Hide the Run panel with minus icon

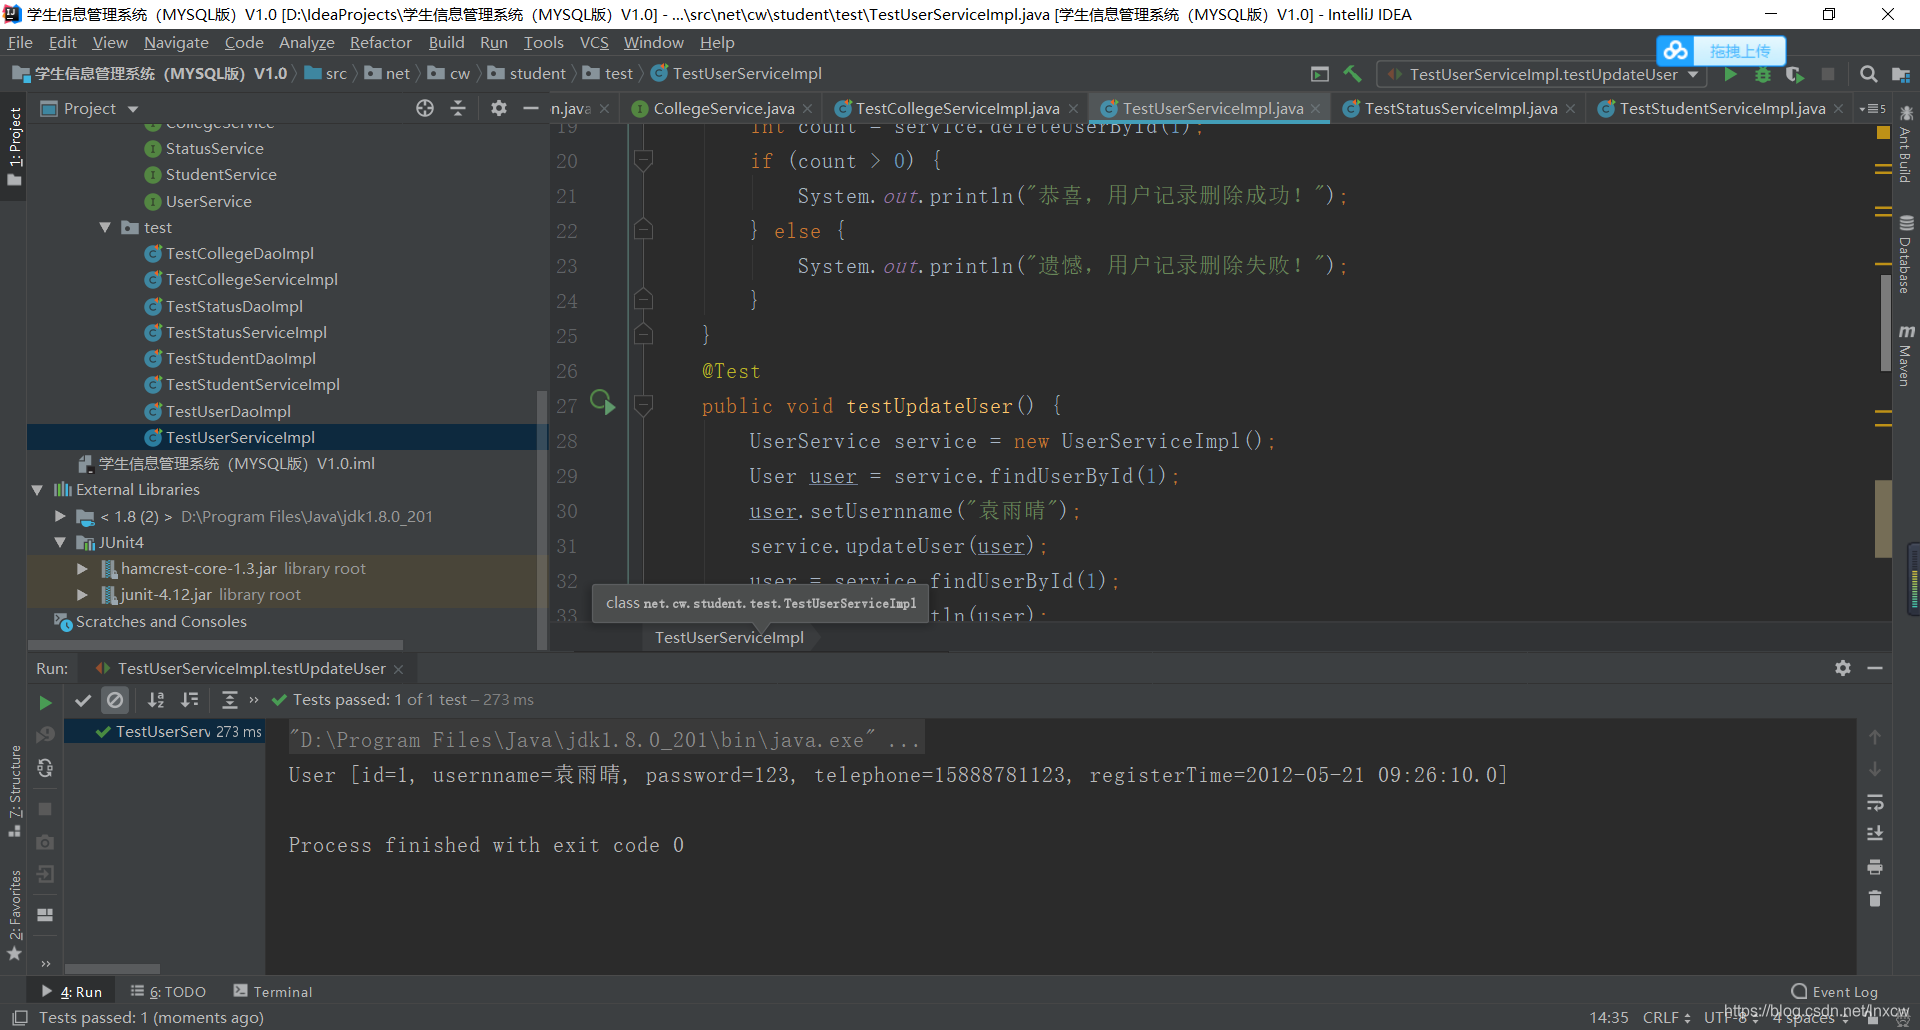pos(1875,668)
